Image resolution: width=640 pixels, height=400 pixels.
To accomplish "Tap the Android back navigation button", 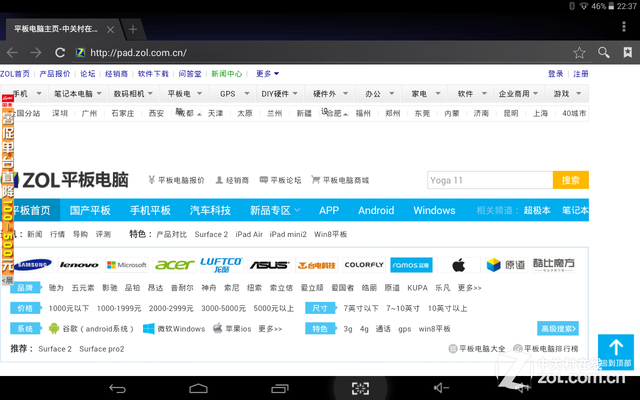I will pos(118,389).
